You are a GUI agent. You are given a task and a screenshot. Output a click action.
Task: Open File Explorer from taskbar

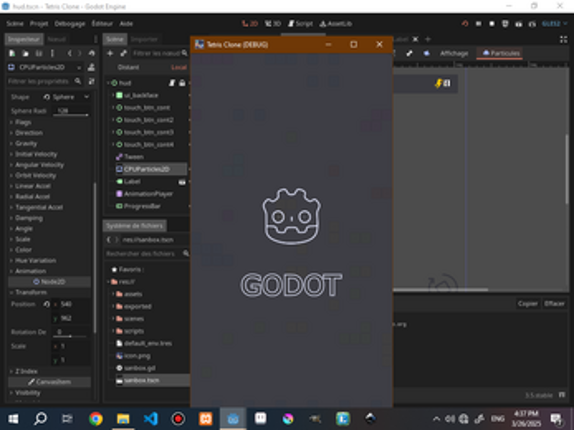123,418
